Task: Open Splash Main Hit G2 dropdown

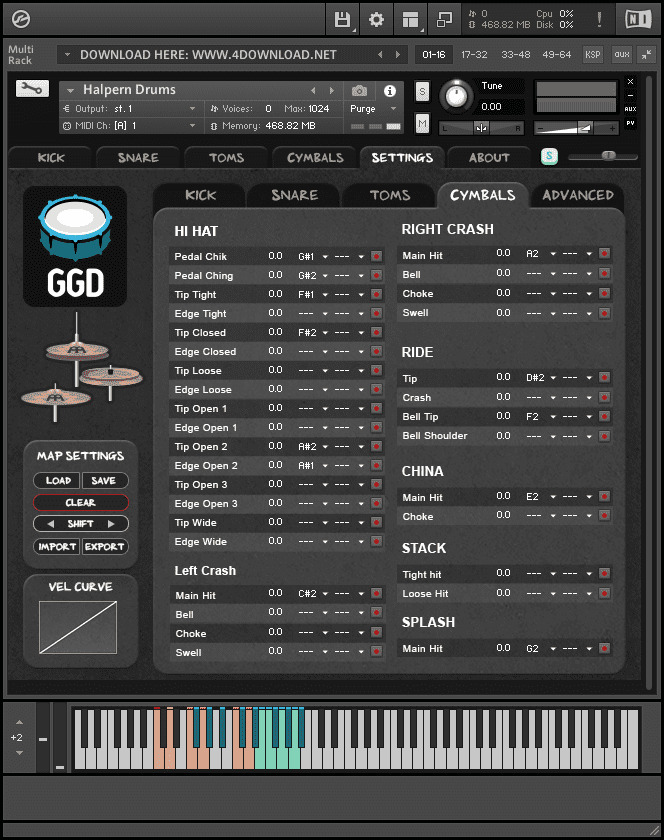Action: (x=541, y=648)
